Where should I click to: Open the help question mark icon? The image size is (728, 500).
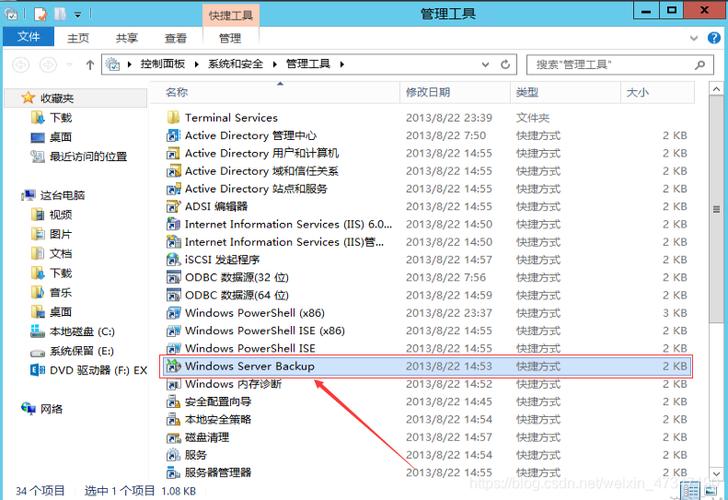coord(714,38)
